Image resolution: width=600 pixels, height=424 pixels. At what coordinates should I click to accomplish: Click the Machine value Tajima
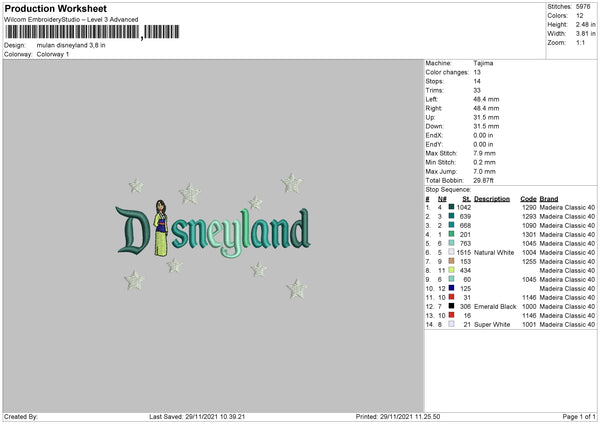pos(483,63)
